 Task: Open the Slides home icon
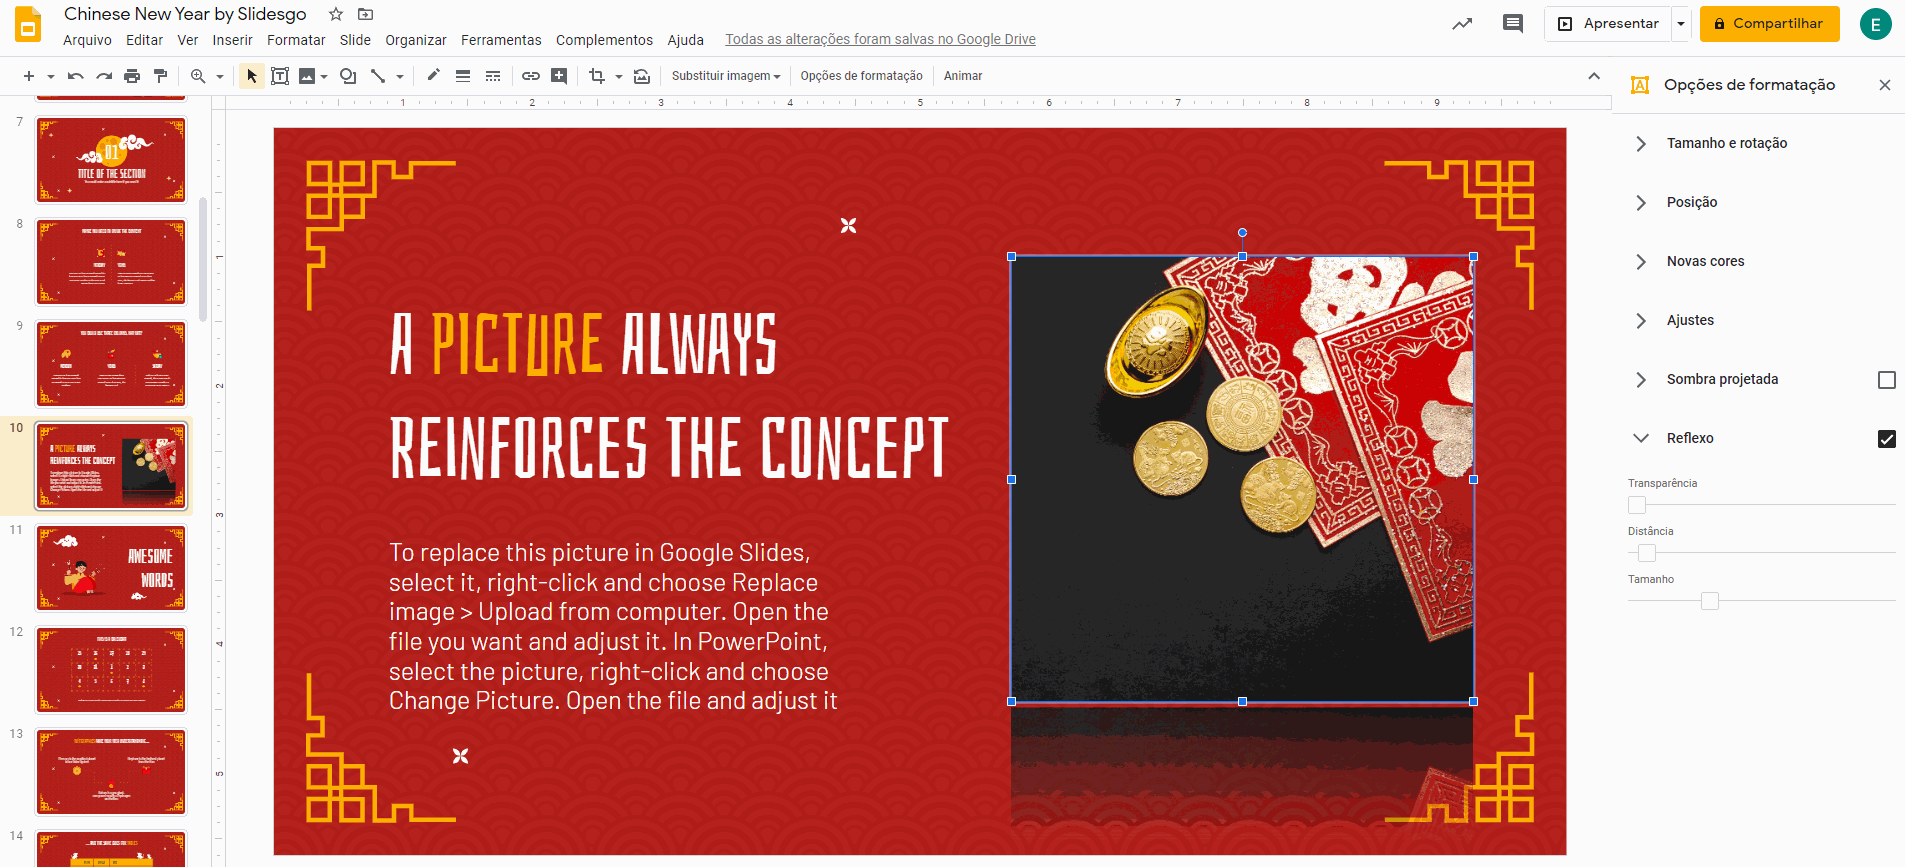(28, 25)
